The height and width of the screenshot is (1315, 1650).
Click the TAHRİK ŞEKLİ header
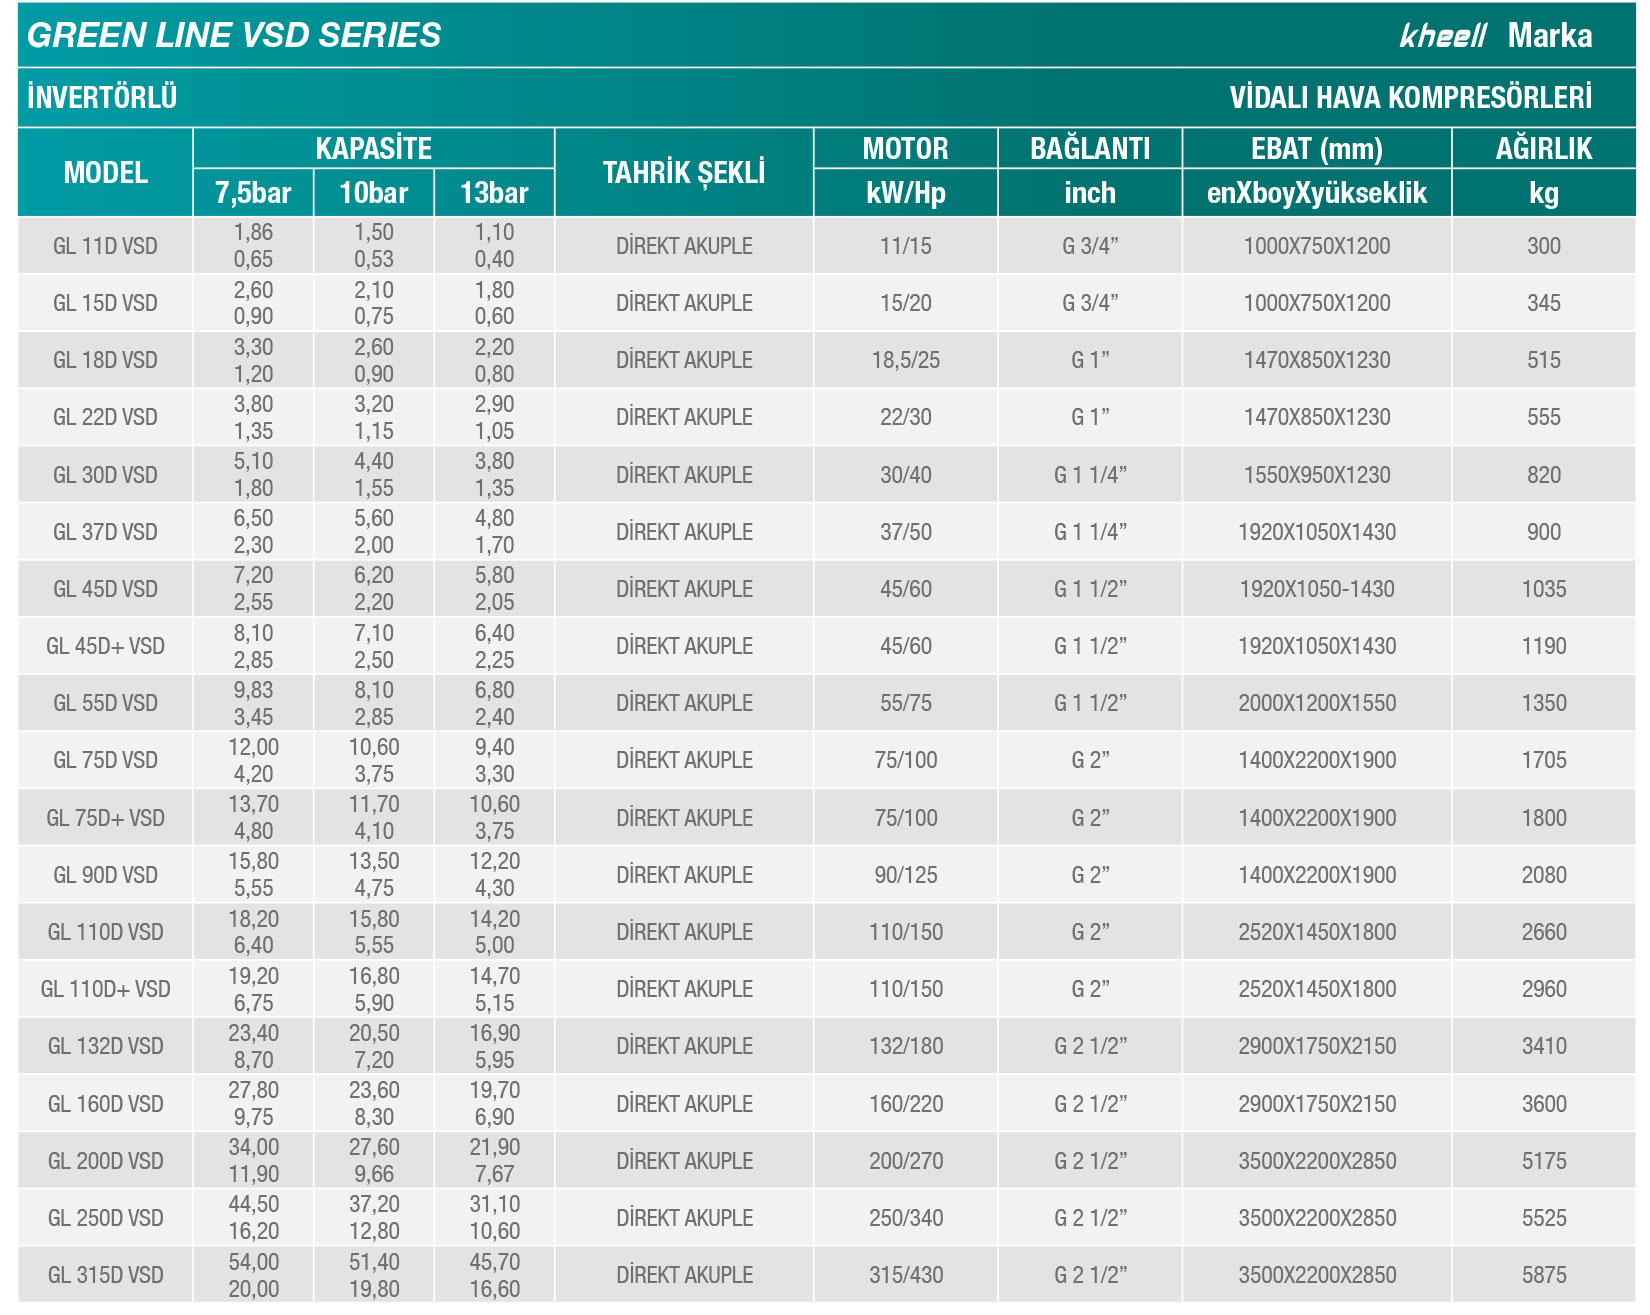tap(684, 172)
